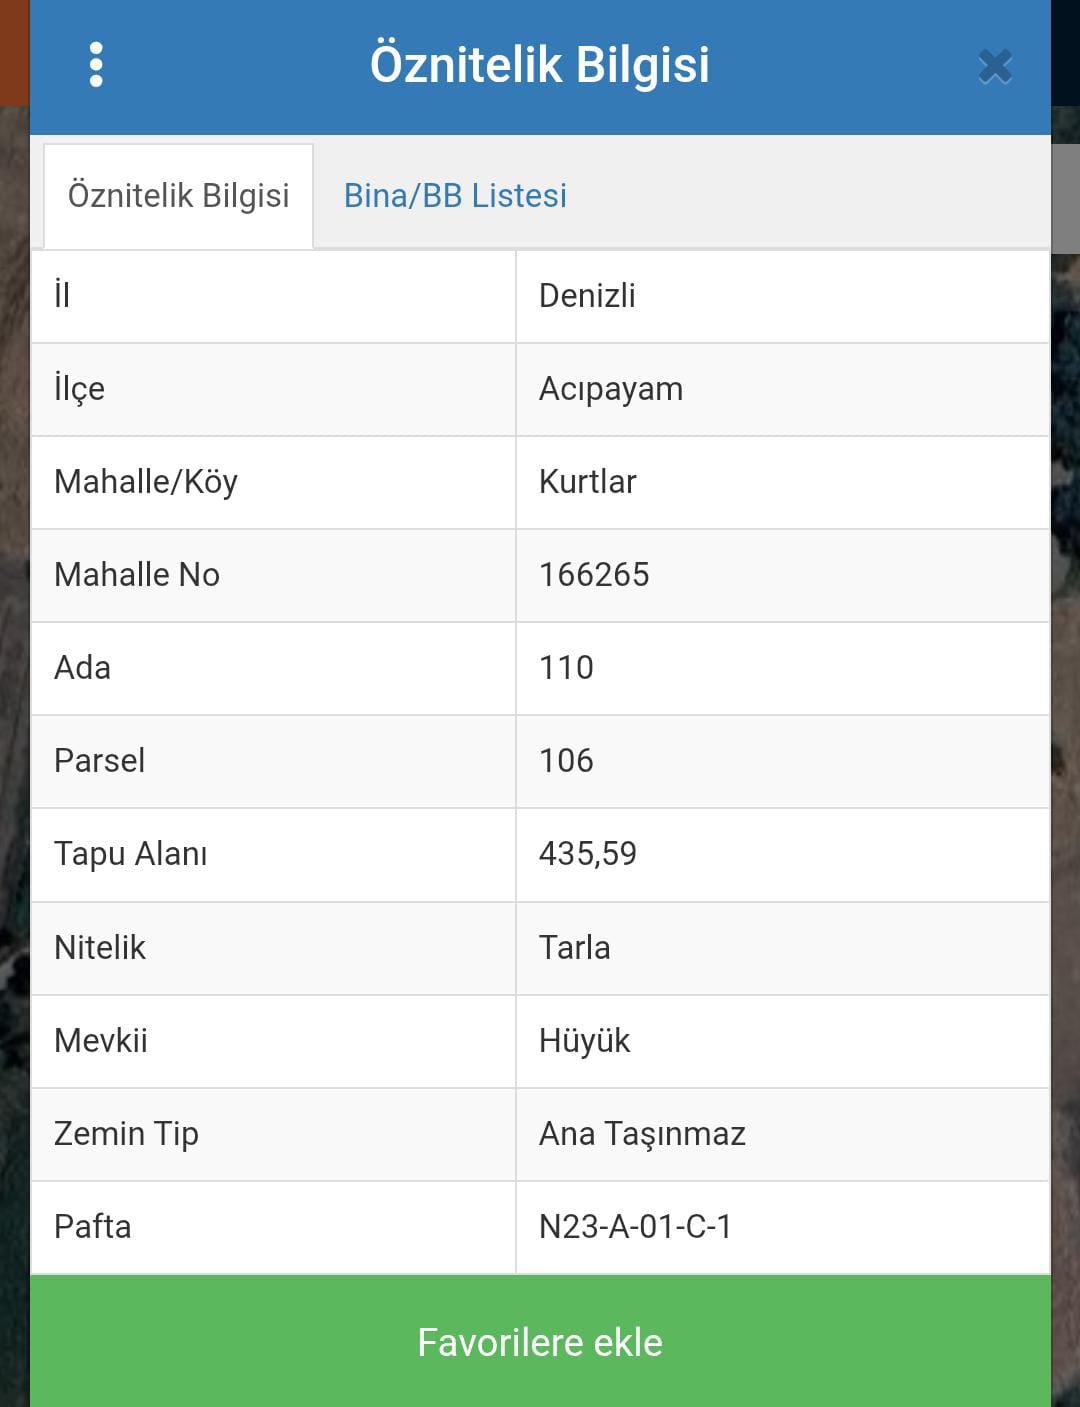Image resolution: width=1080 pixels, height=1407 pixels.
Task: Click the Acıpayam district value
Action: pos(610,389)
